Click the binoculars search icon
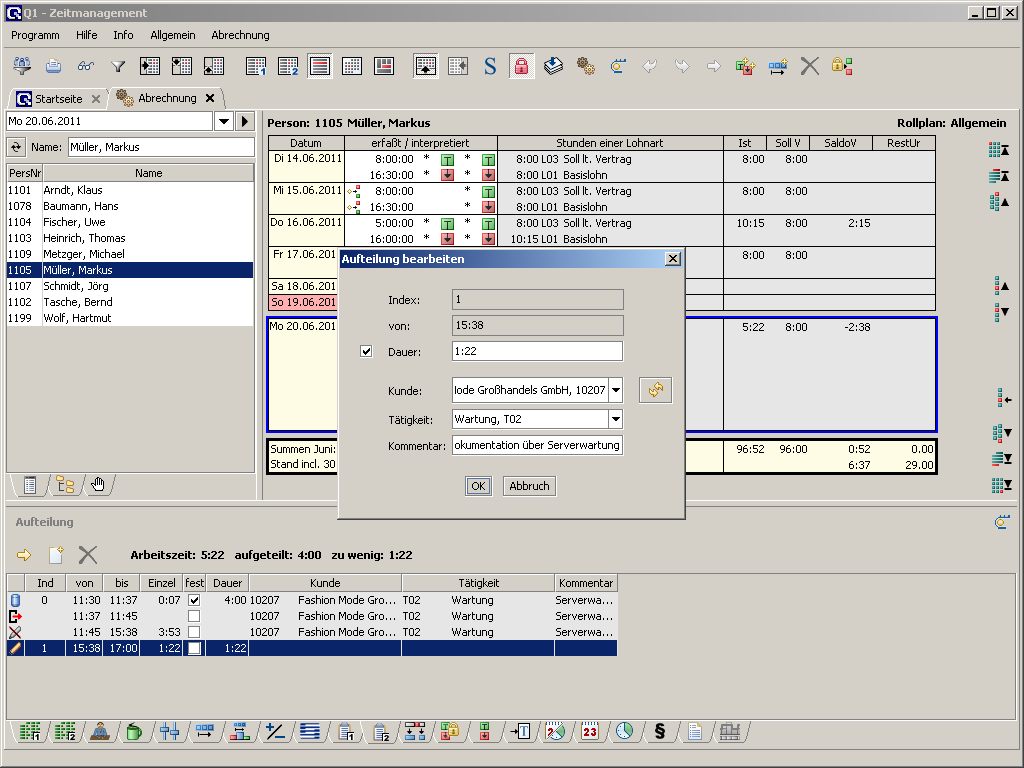 (86, 67)
